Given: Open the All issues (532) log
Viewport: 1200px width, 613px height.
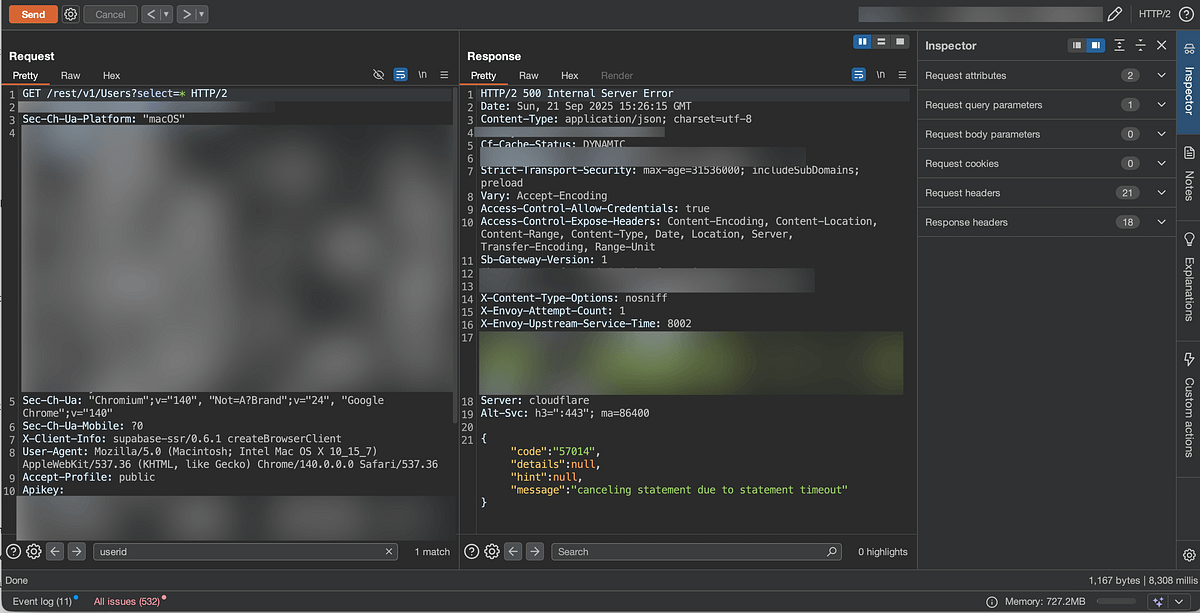Looking at the screenshot, I should coord(127,601).
